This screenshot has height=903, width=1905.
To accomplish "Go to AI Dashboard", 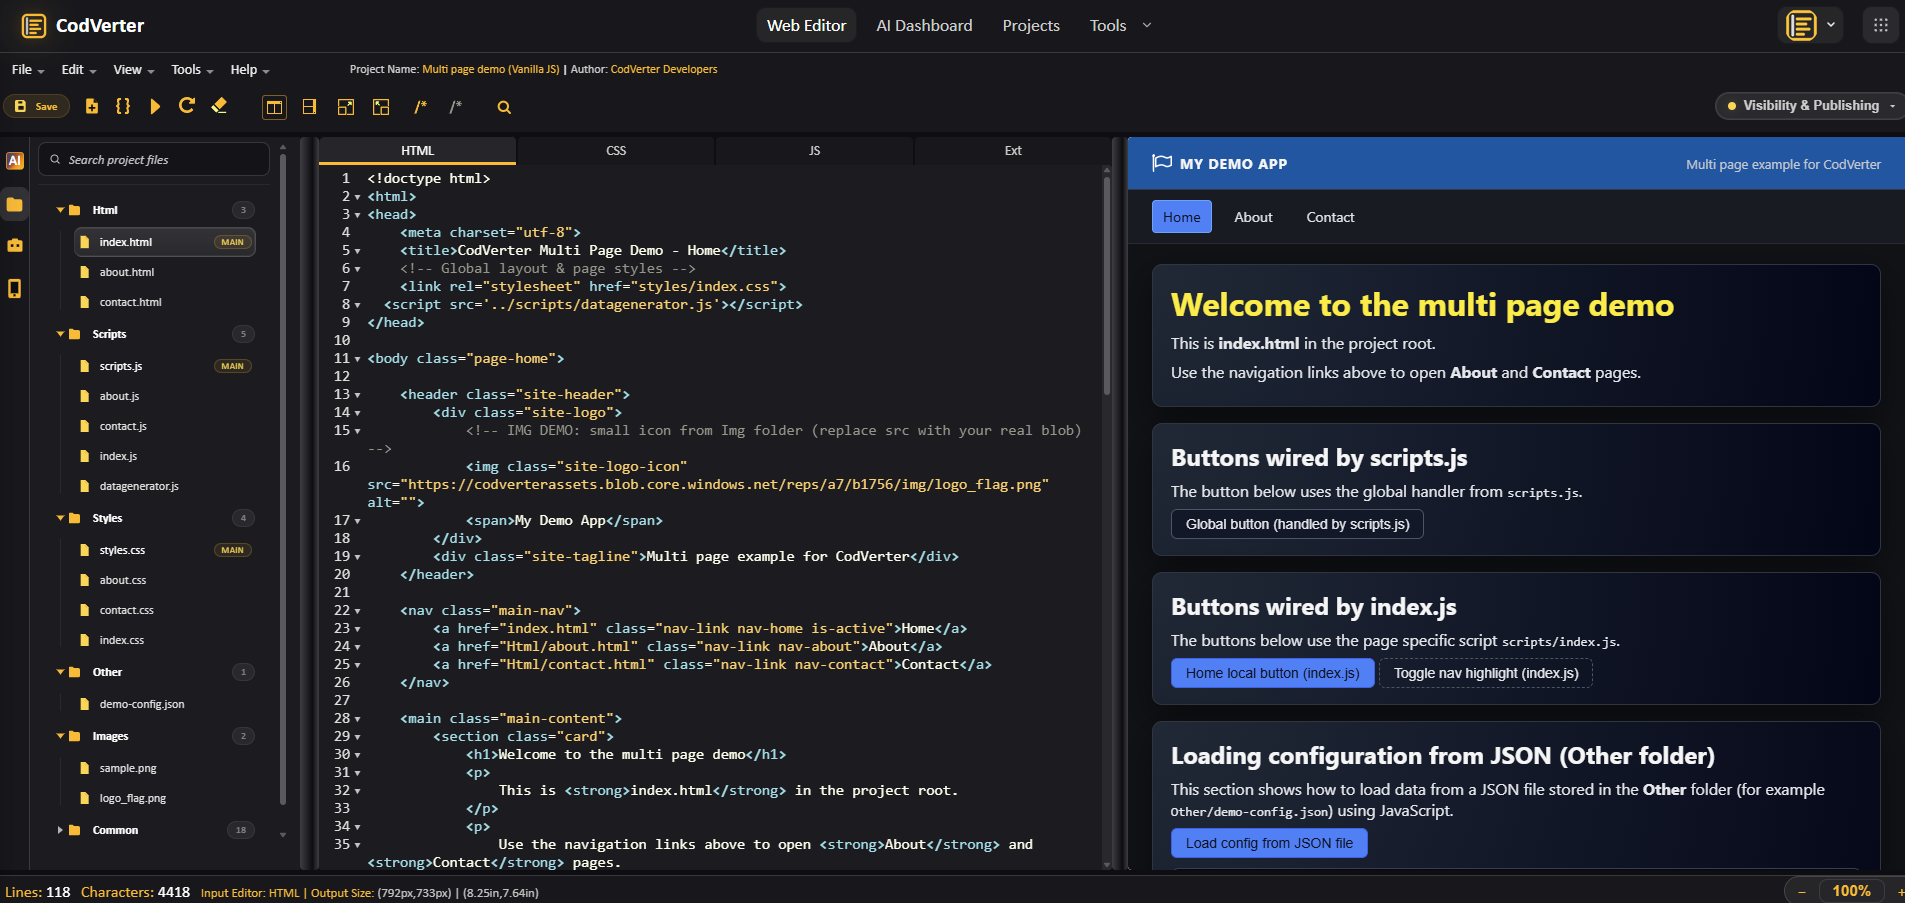I will 924,26.
